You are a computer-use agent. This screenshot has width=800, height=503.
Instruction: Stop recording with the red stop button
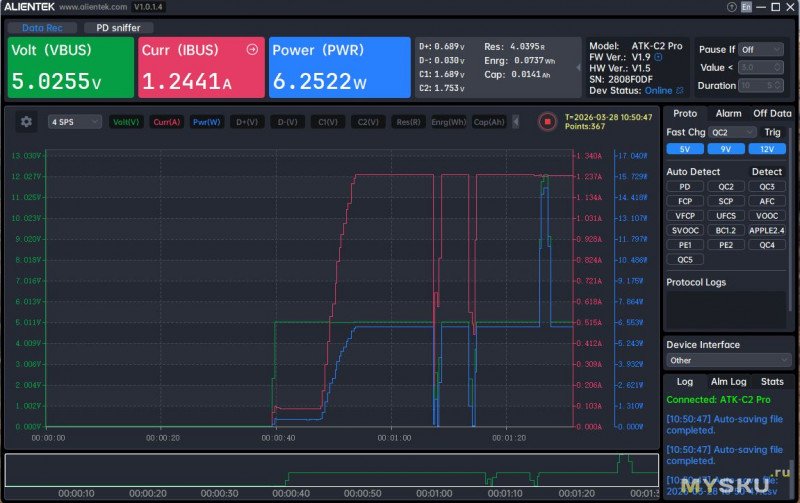[x=547, y=122]
